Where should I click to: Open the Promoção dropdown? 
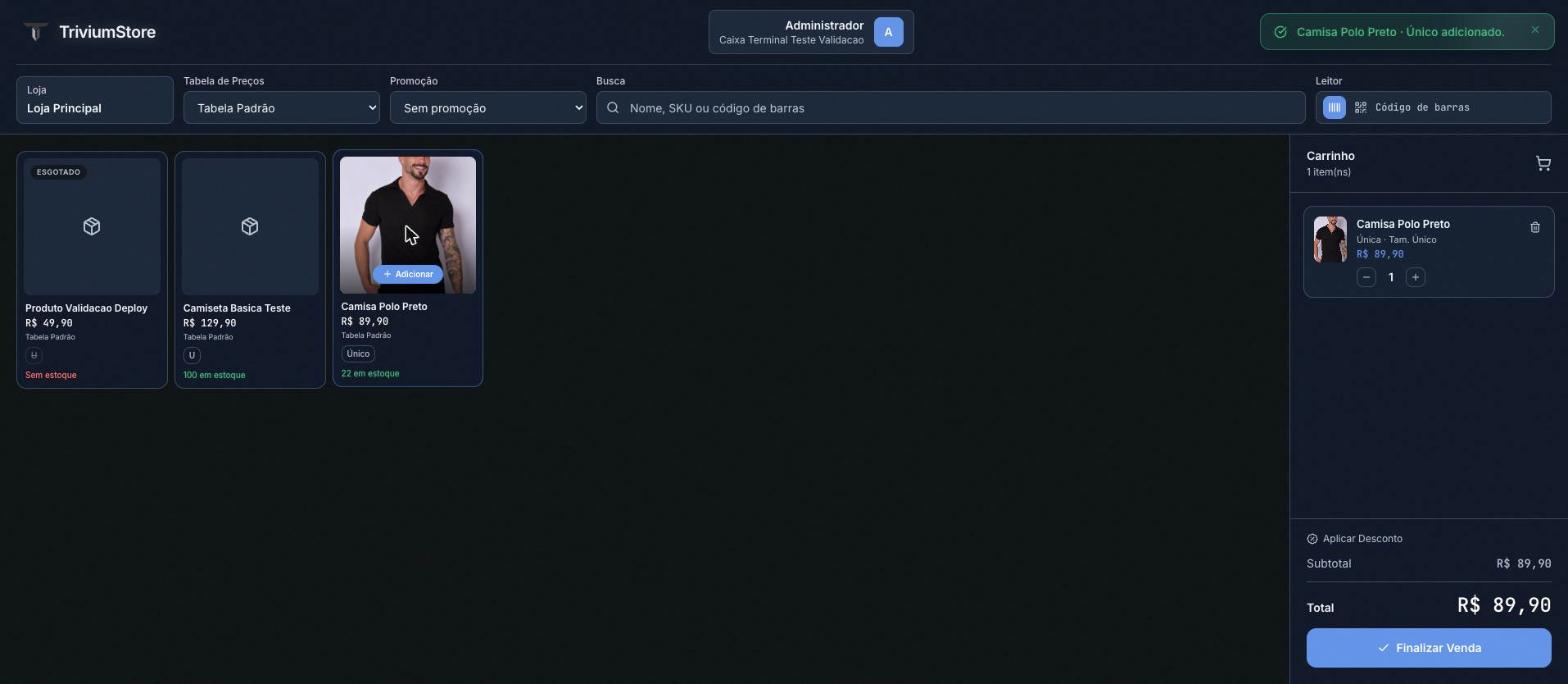pos(488,108)
